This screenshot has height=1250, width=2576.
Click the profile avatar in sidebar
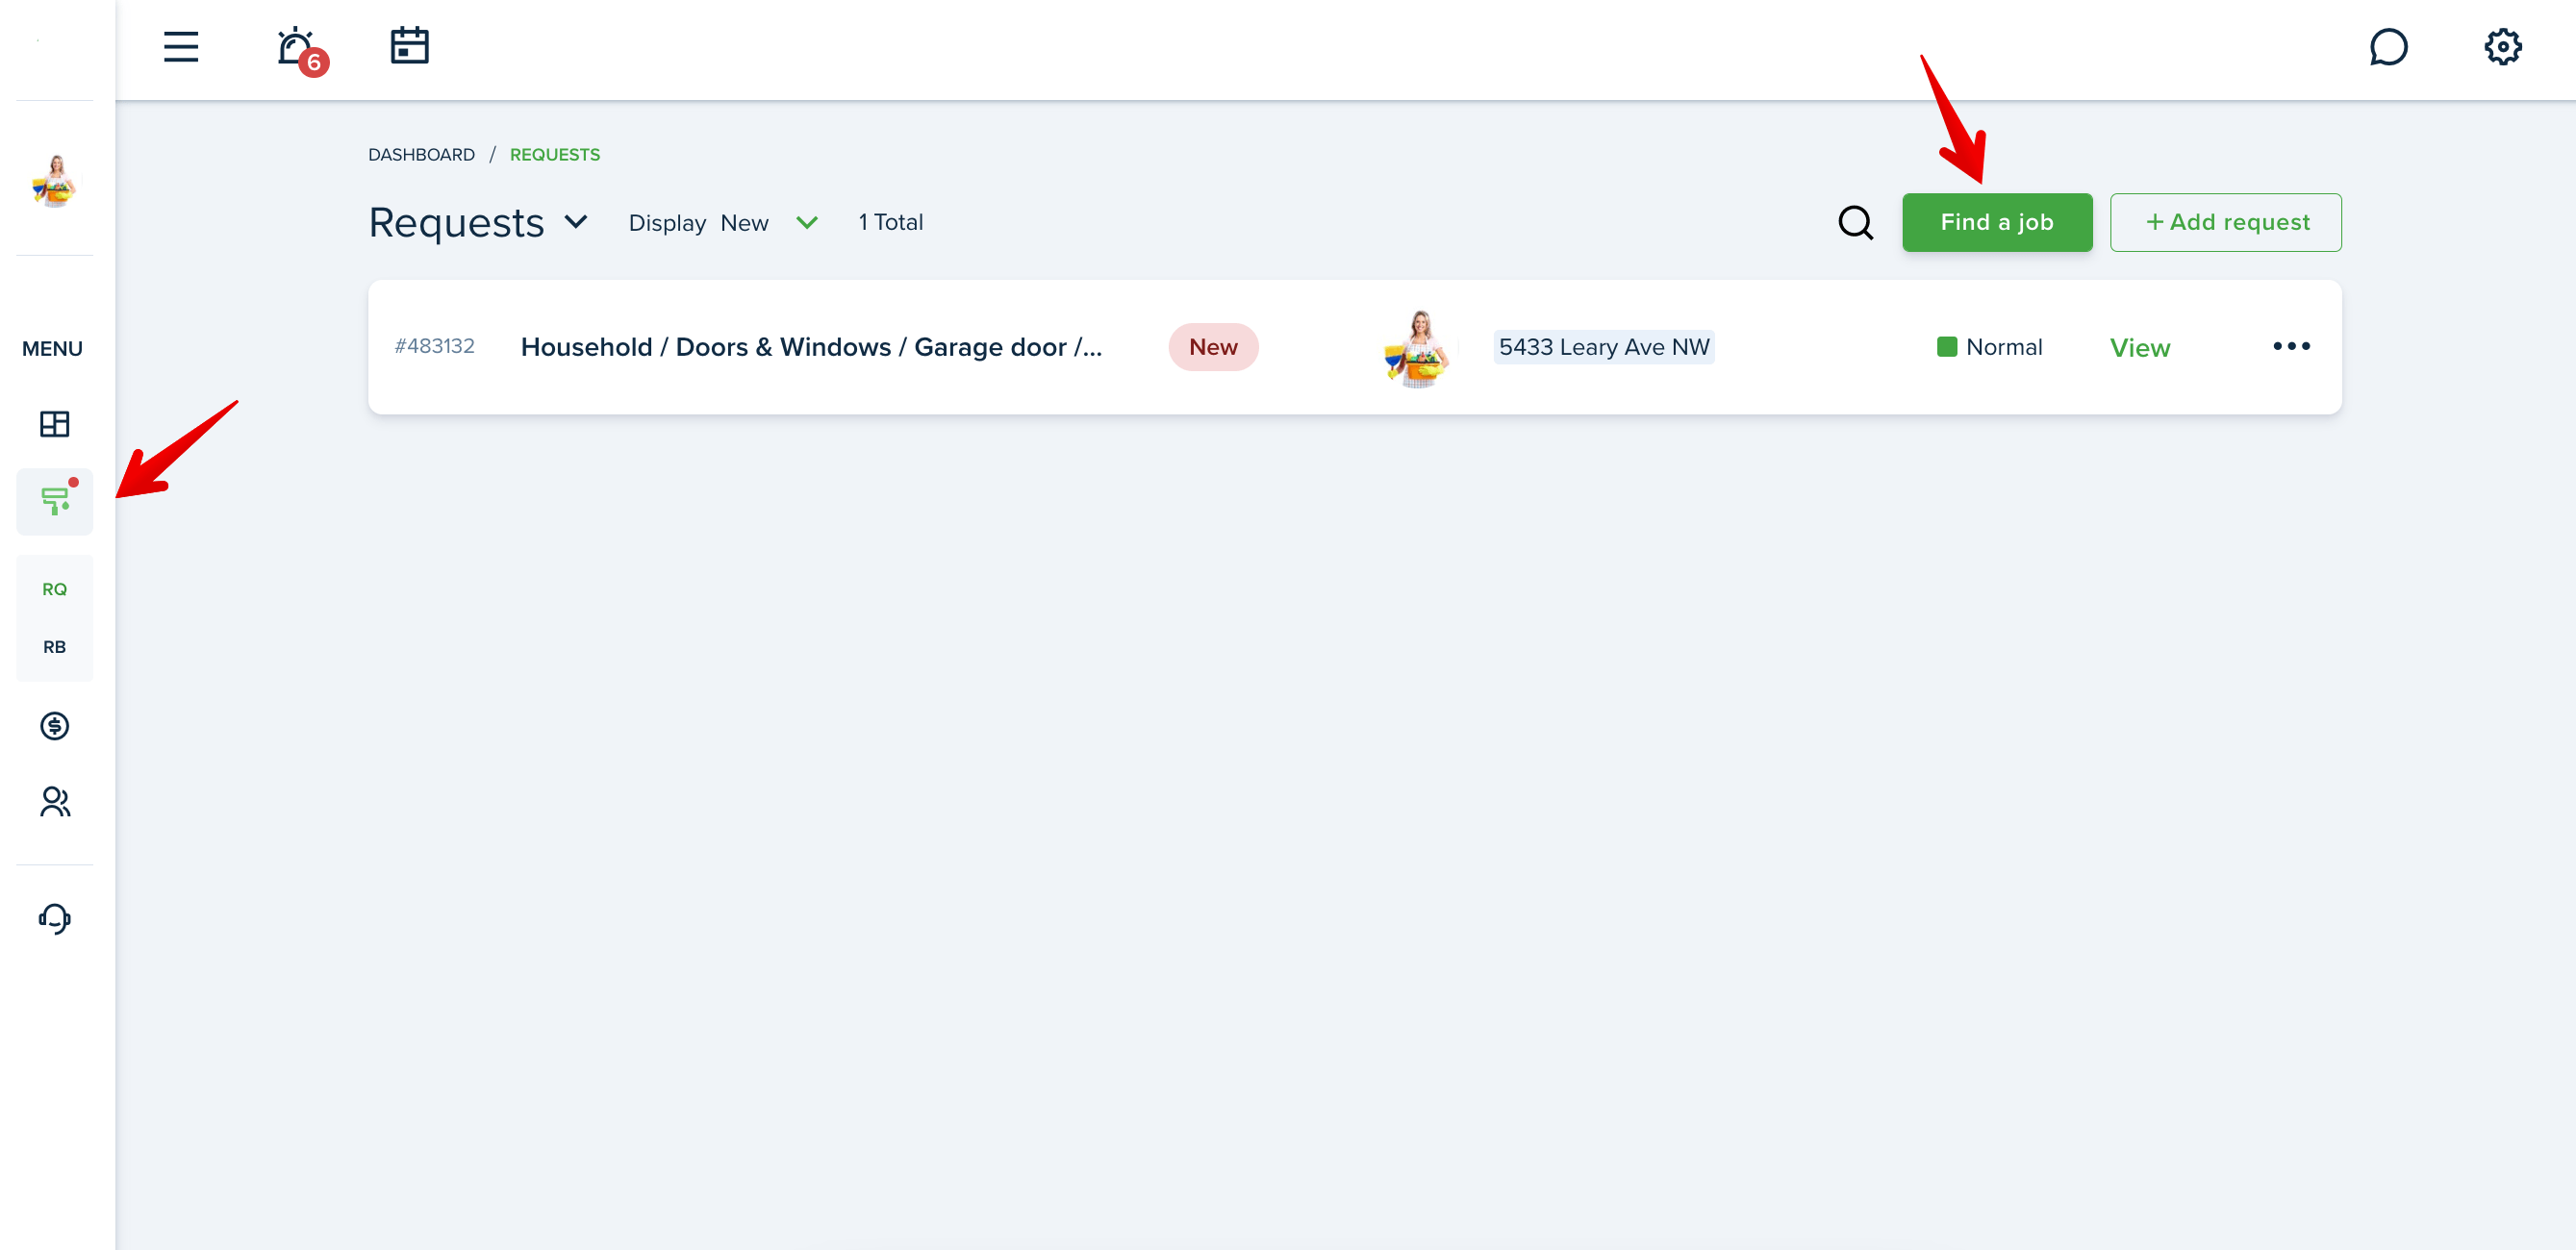pyautogui.click(x=55, y=181)
